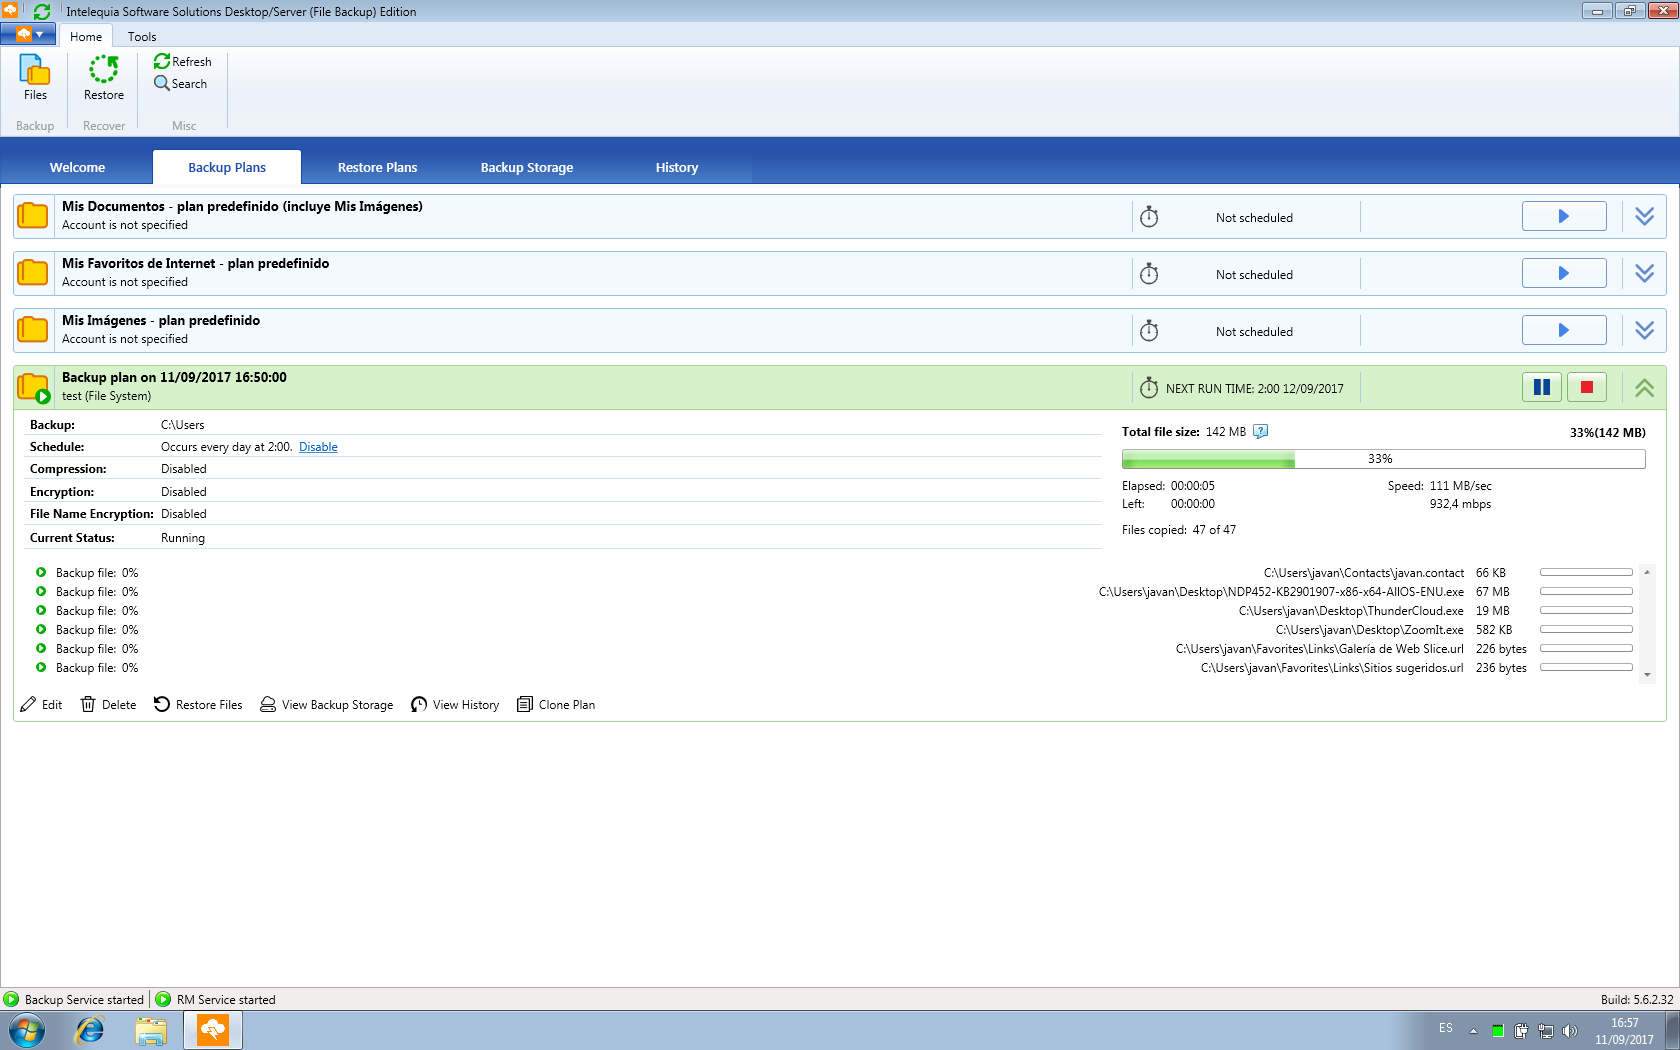Pause the running backup plan
This screenshot has height=1050, width=1680.
pyautogui.click(x=1541, y=388)
